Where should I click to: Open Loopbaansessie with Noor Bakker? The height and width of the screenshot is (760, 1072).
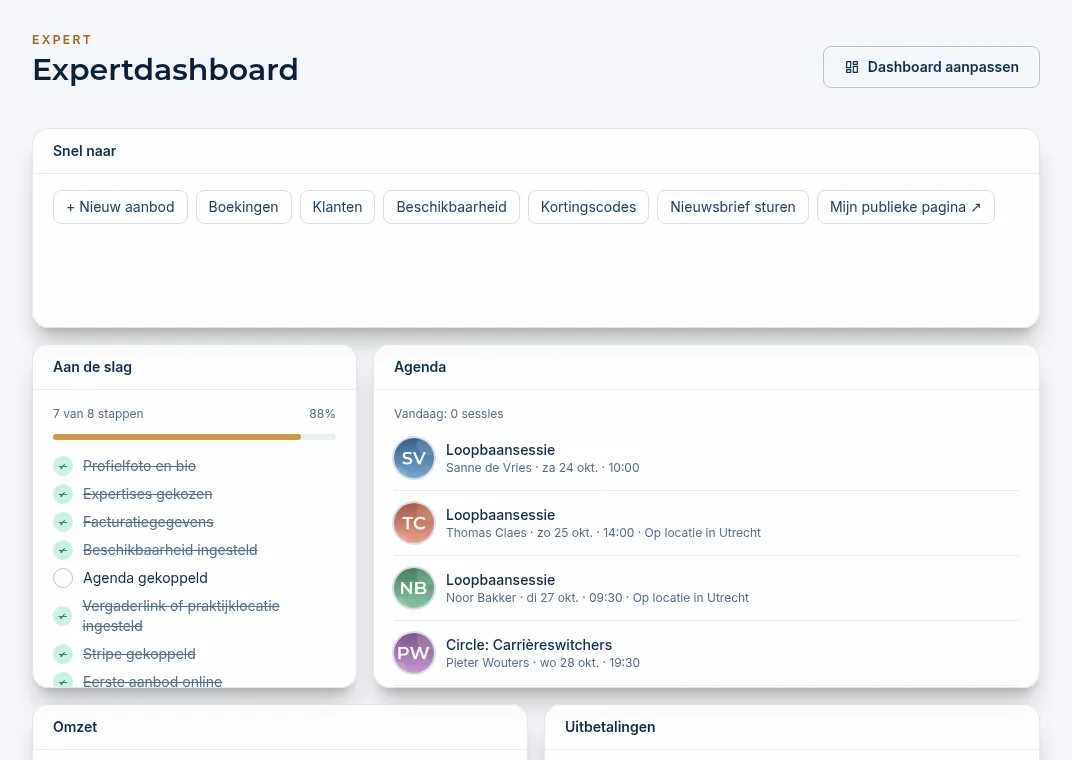click(500, 580)
